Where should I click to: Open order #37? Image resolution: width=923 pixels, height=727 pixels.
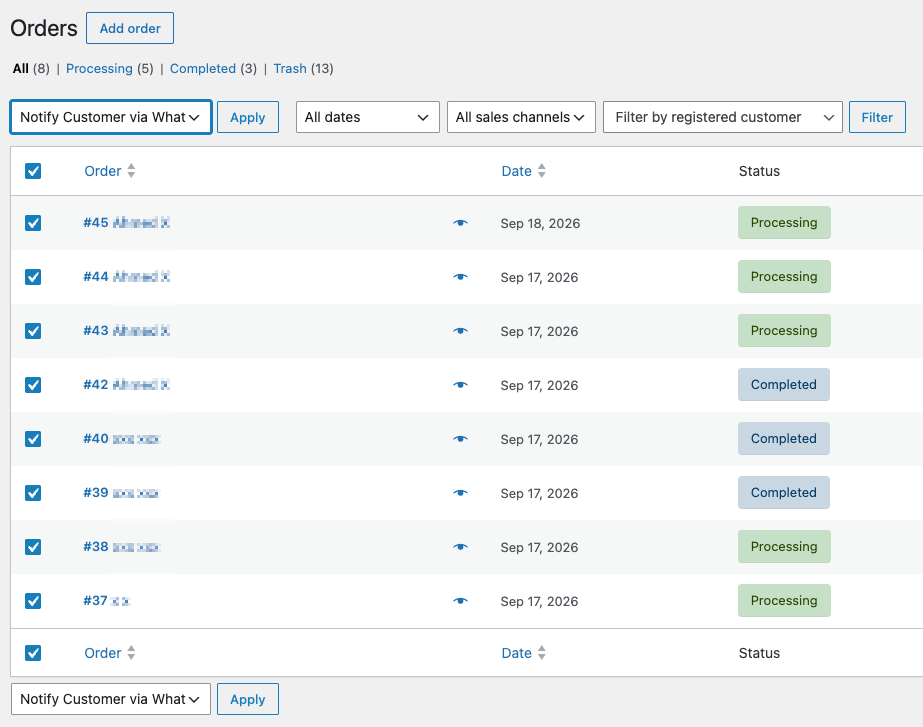(x=107, y=600)
